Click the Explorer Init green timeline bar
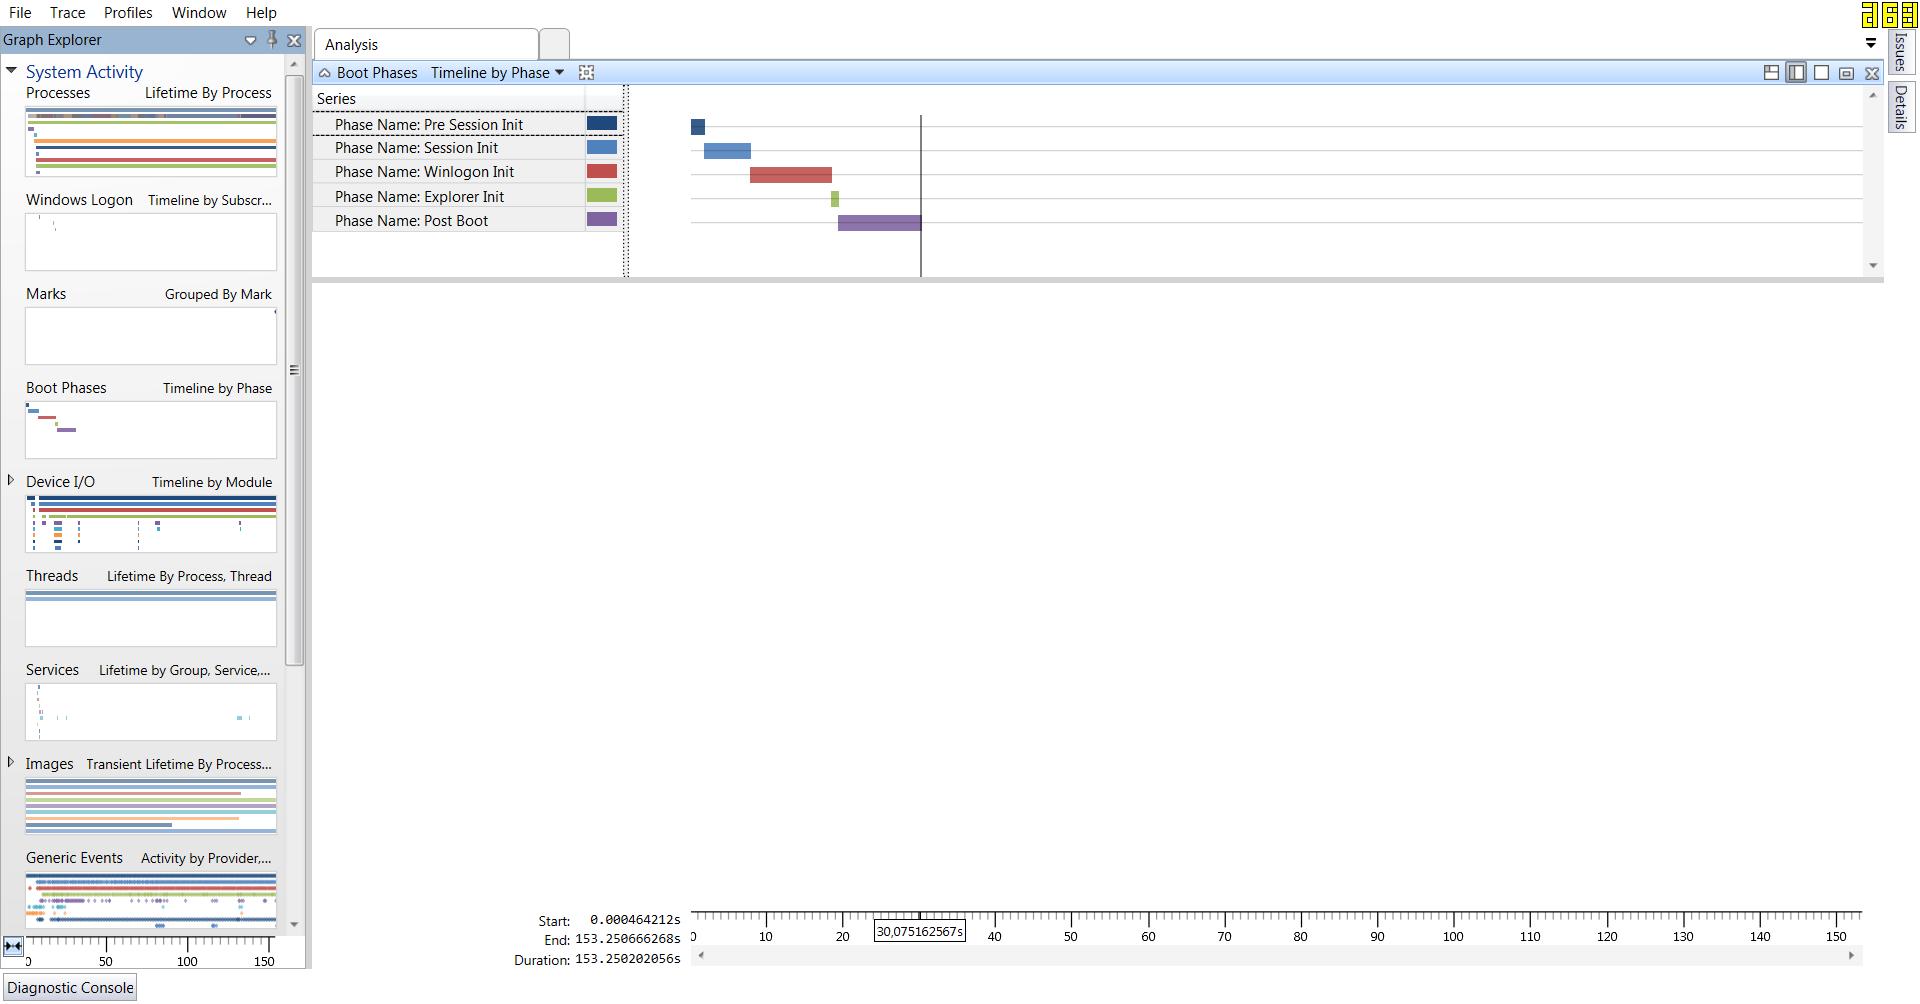 coord(835,199)
